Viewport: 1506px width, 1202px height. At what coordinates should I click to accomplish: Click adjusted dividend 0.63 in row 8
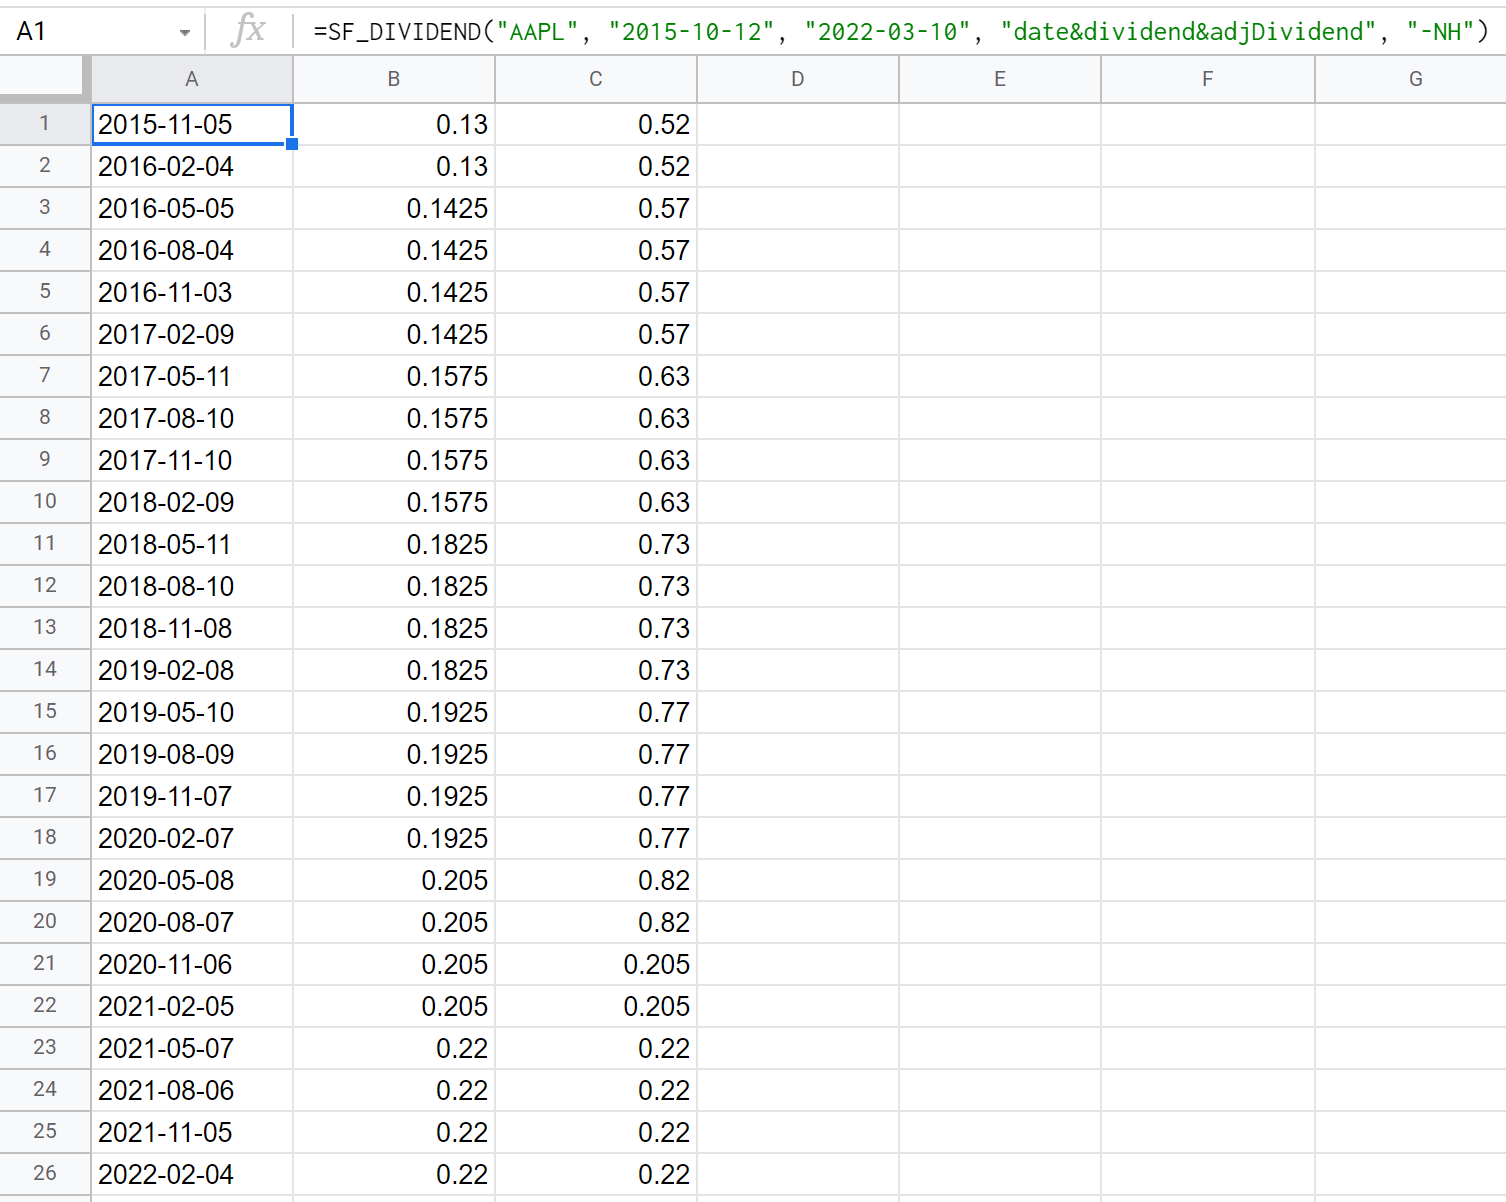click(596, 418)
